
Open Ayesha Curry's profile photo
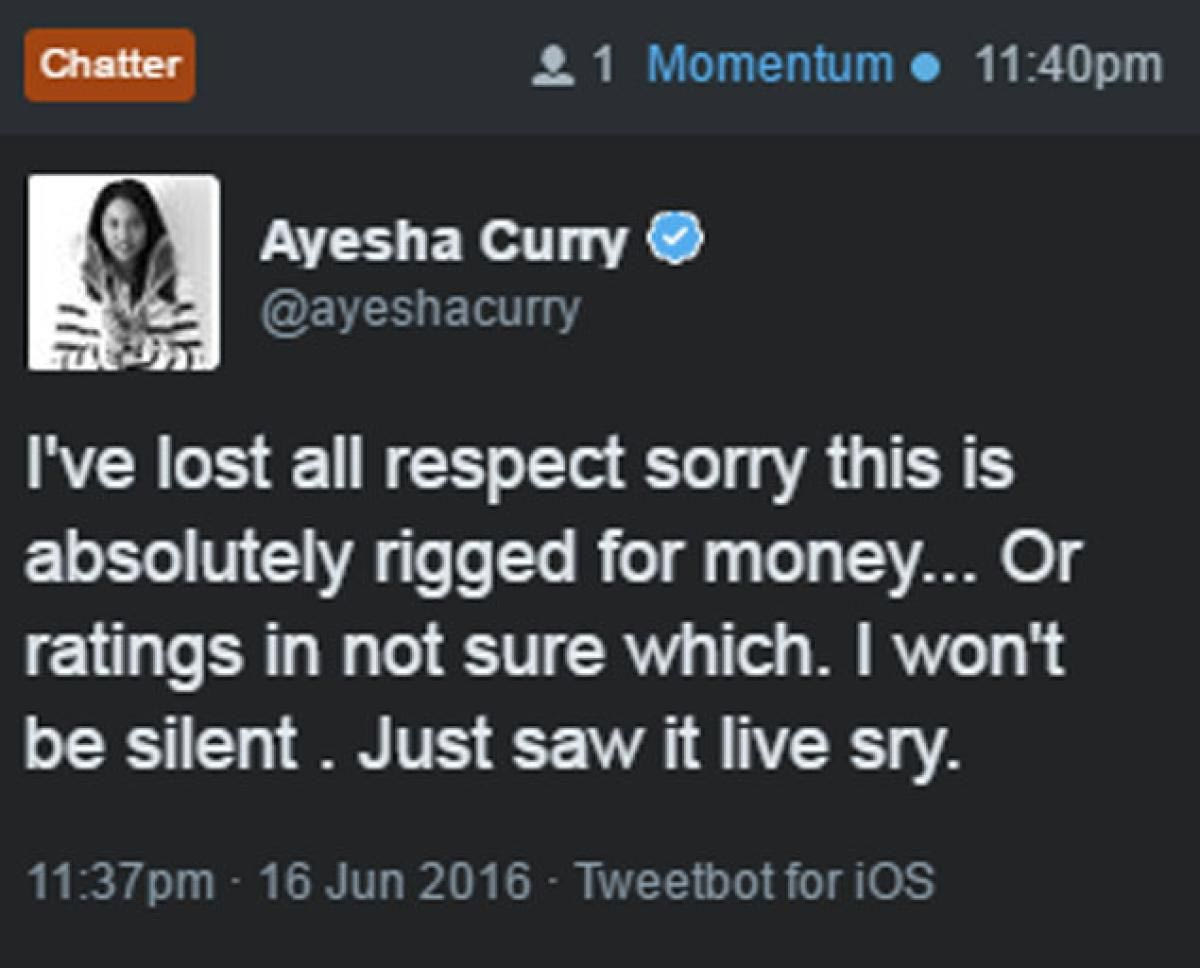point(123,272)
